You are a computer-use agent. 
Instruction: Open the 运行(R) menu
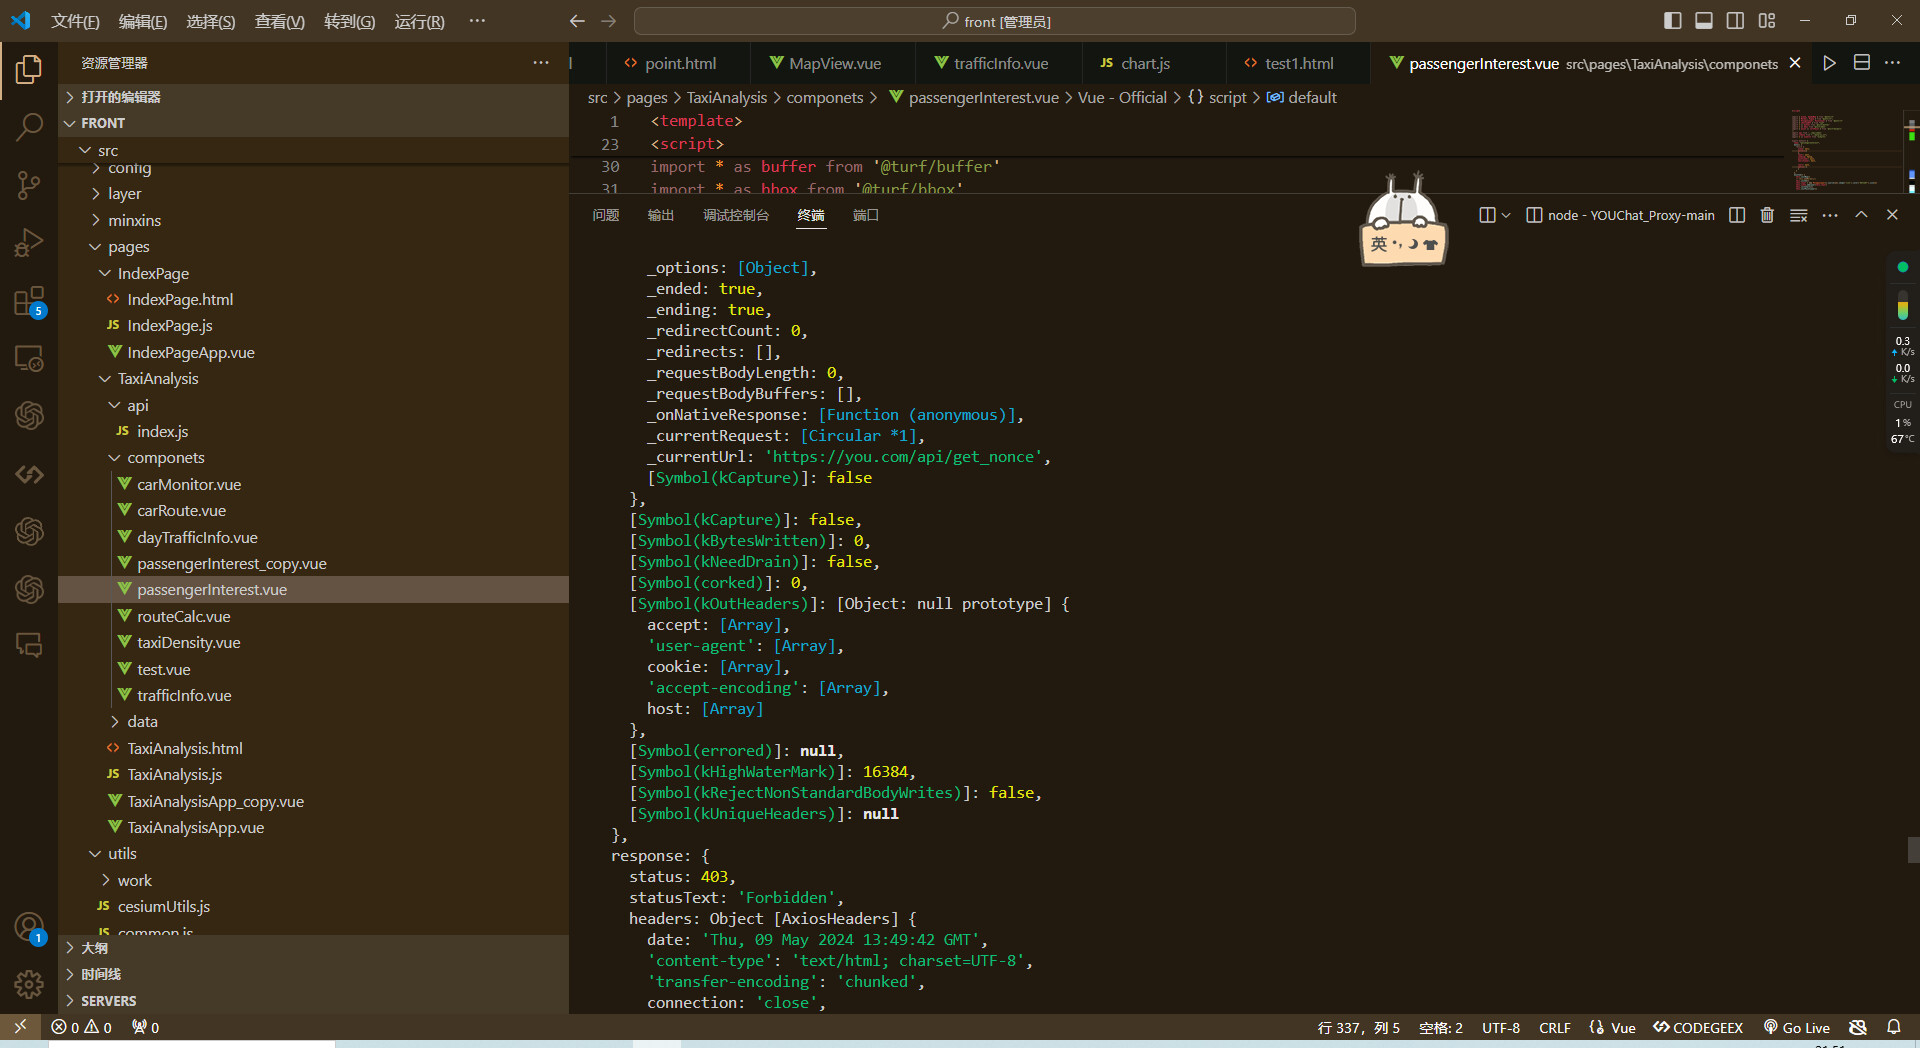pyautogui.click(x=419, y=21)
